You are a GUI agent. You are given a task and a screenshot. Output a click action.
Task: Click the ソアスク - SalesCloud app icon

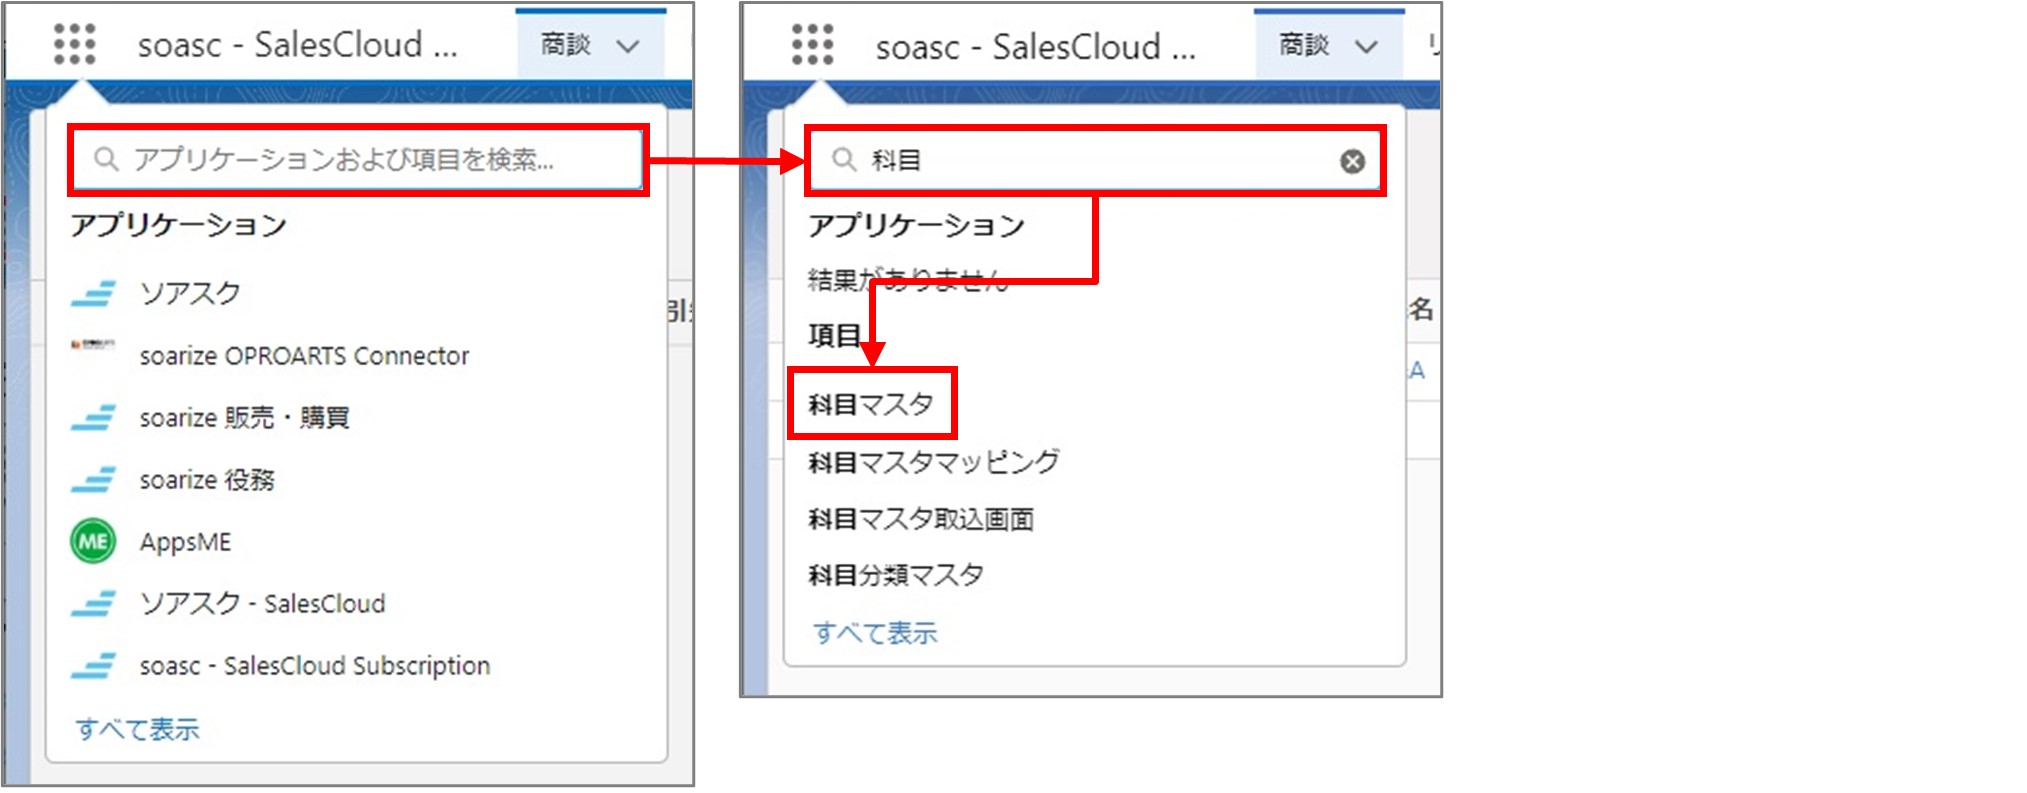tap(93, 604)
